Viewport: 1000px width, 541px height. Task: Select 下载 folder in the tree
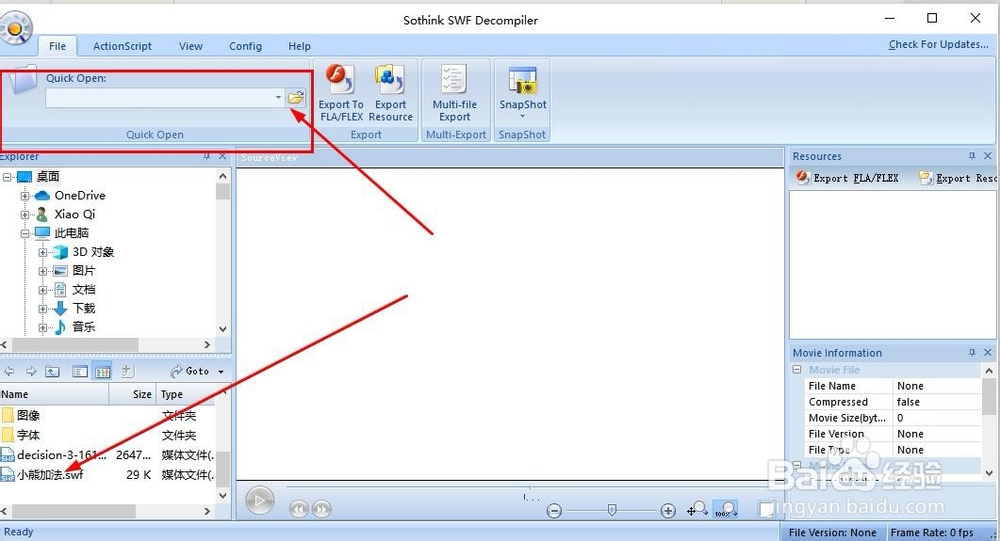tap(84, 308)
